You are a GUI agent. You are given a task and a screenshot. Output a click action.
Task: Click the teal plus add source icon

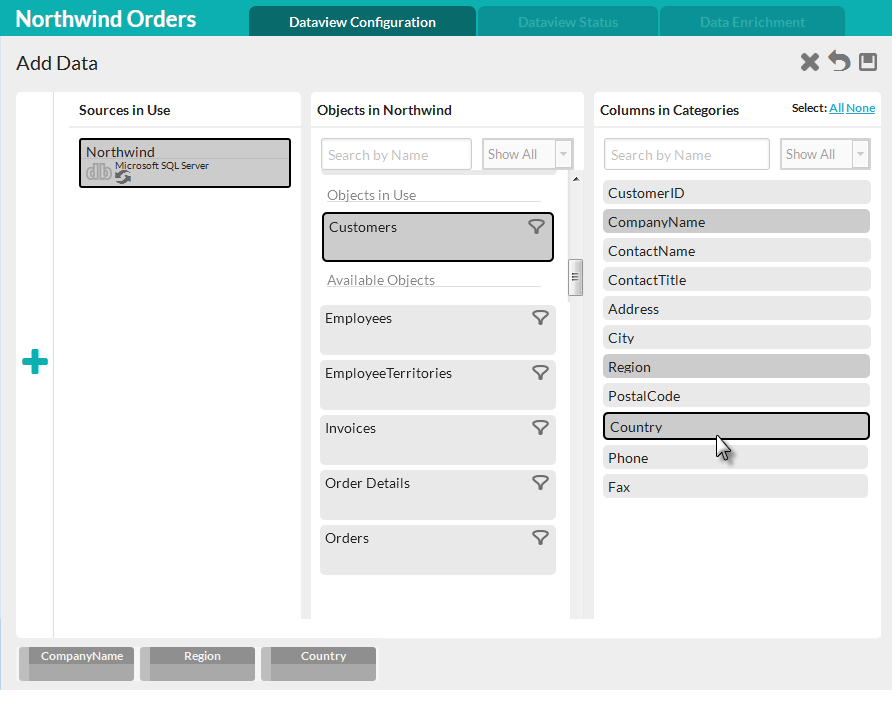(x=35, y=362)
